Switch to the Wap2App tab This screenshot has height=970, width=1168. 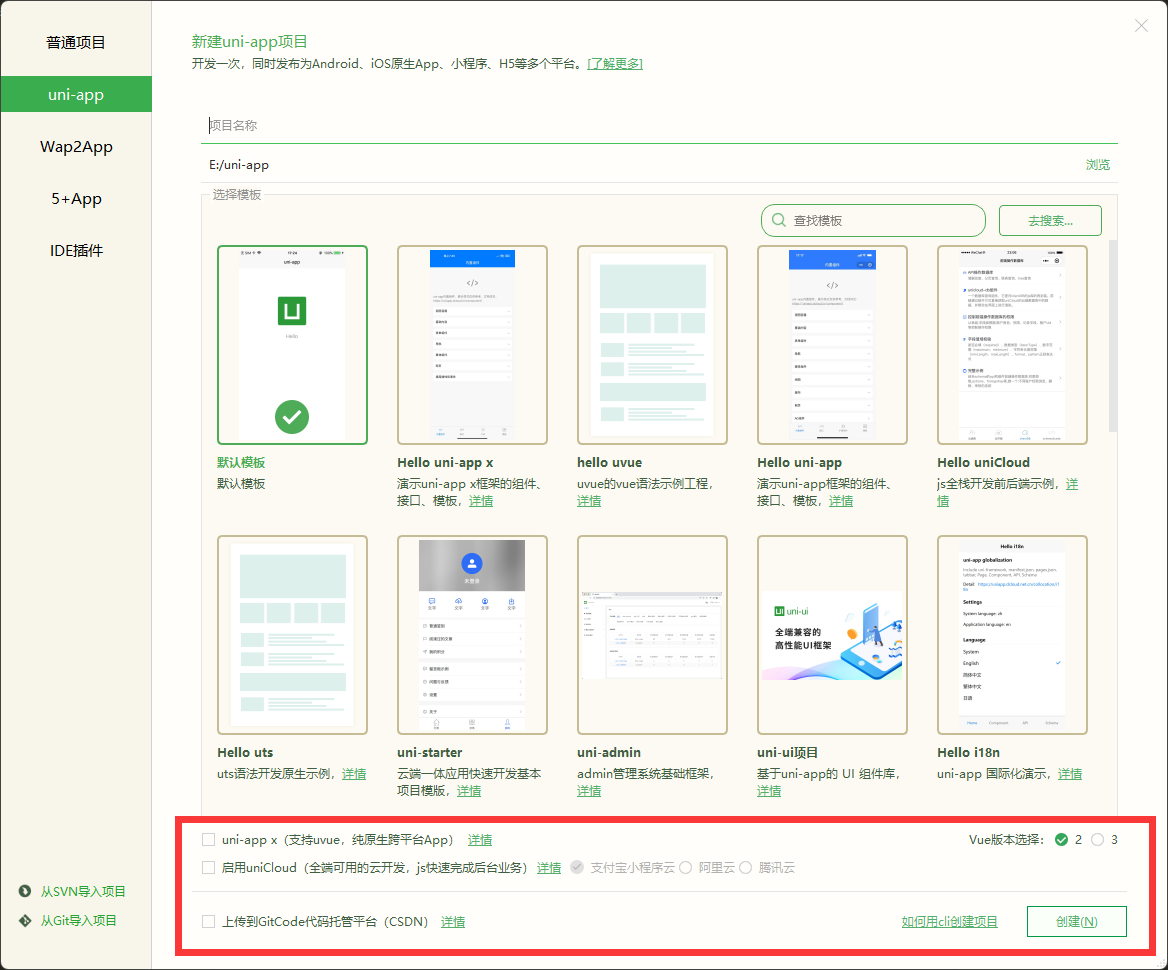(76, 146)
